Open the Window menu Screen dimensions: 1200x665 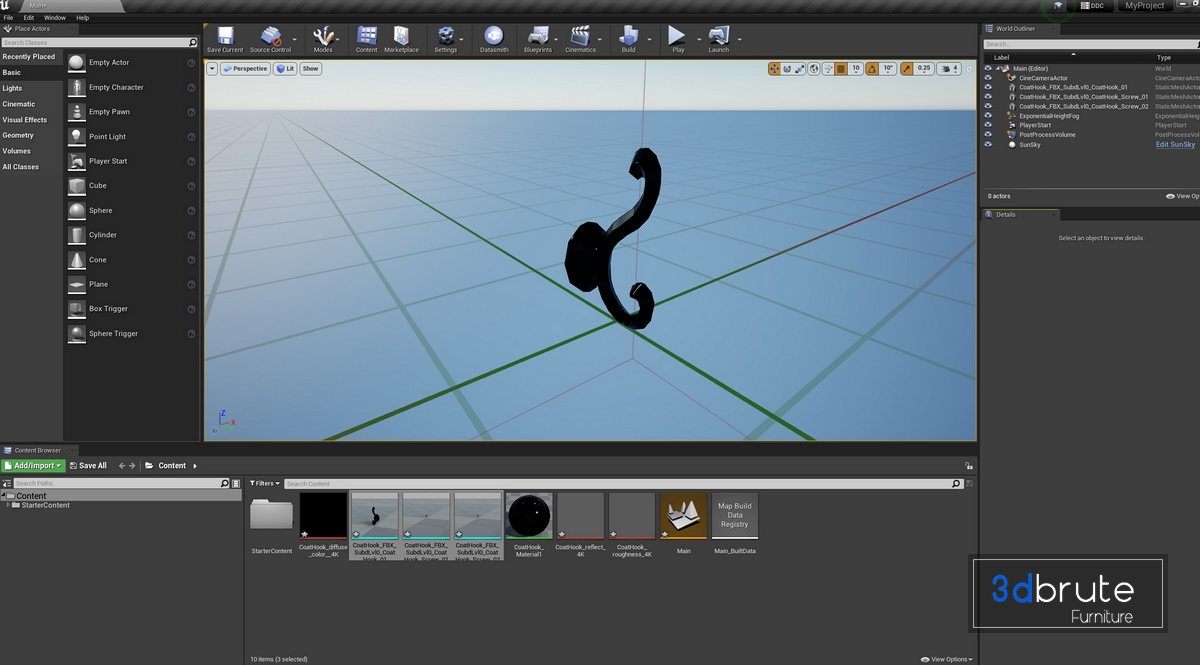[55, 18]
